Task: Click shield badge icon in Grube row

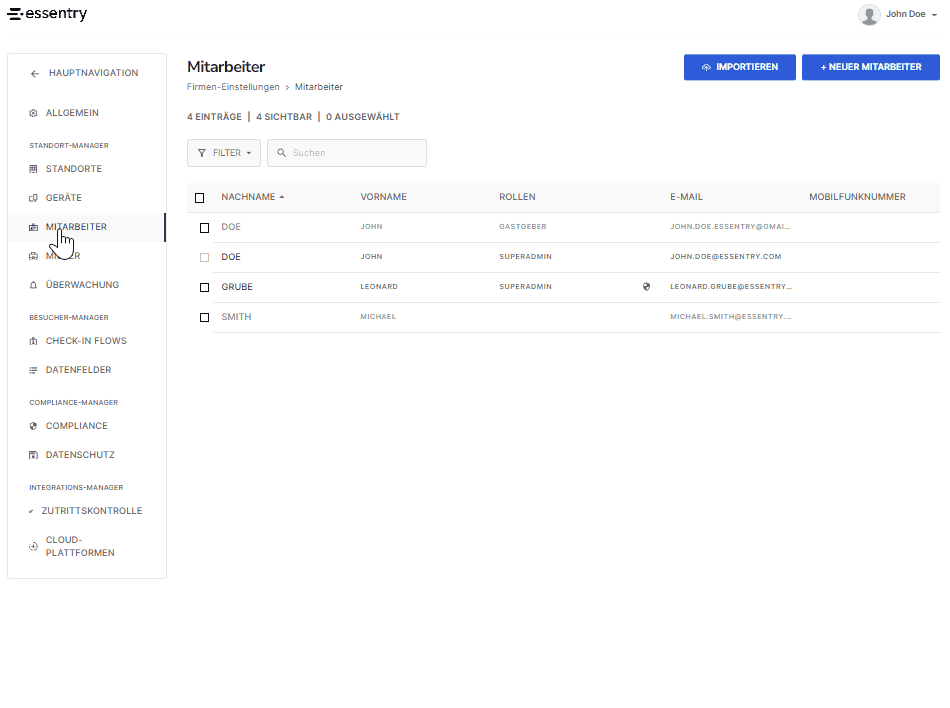Action: click(x=646, y=287)
